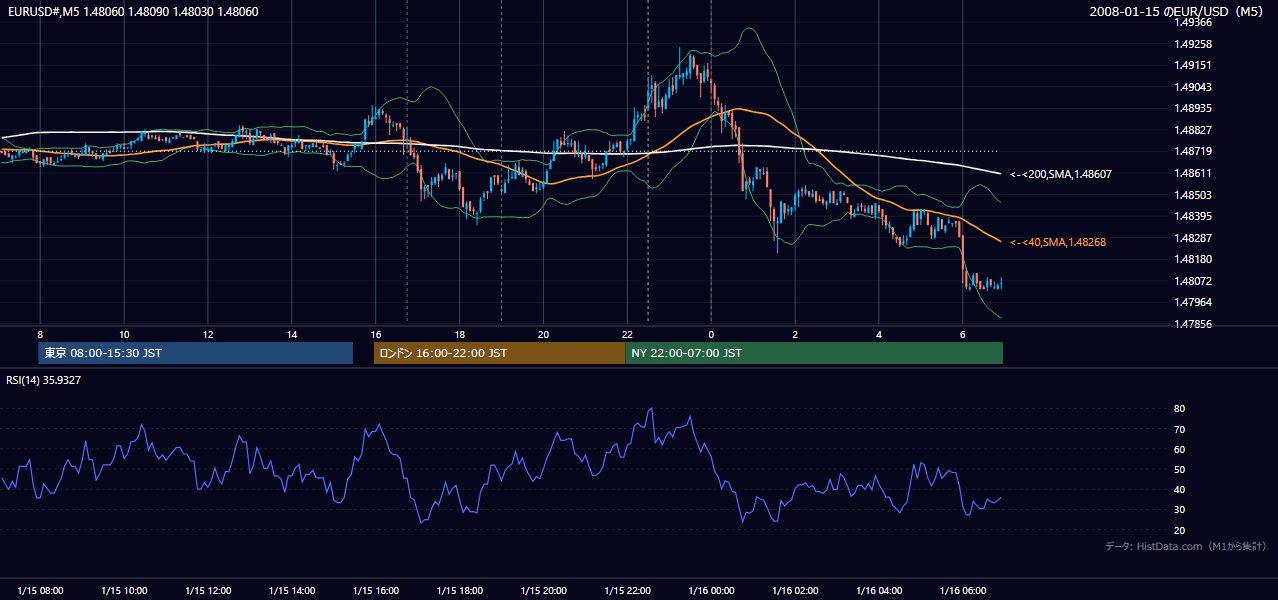This screenshot has height=600, width=1278.
Task: Click the London 16:00-22:00 JST session bar
Action: coord(499,353)
